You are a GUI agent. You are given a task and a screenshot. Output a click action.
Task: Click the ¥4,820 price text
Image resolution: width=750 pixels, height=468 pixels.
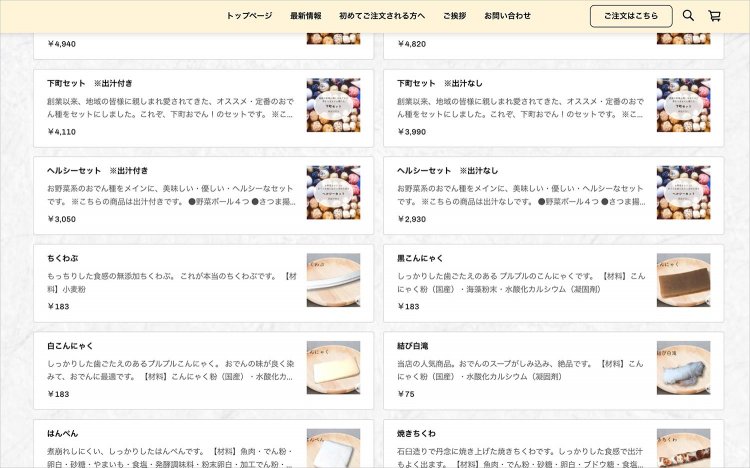[x=412, y=44]
